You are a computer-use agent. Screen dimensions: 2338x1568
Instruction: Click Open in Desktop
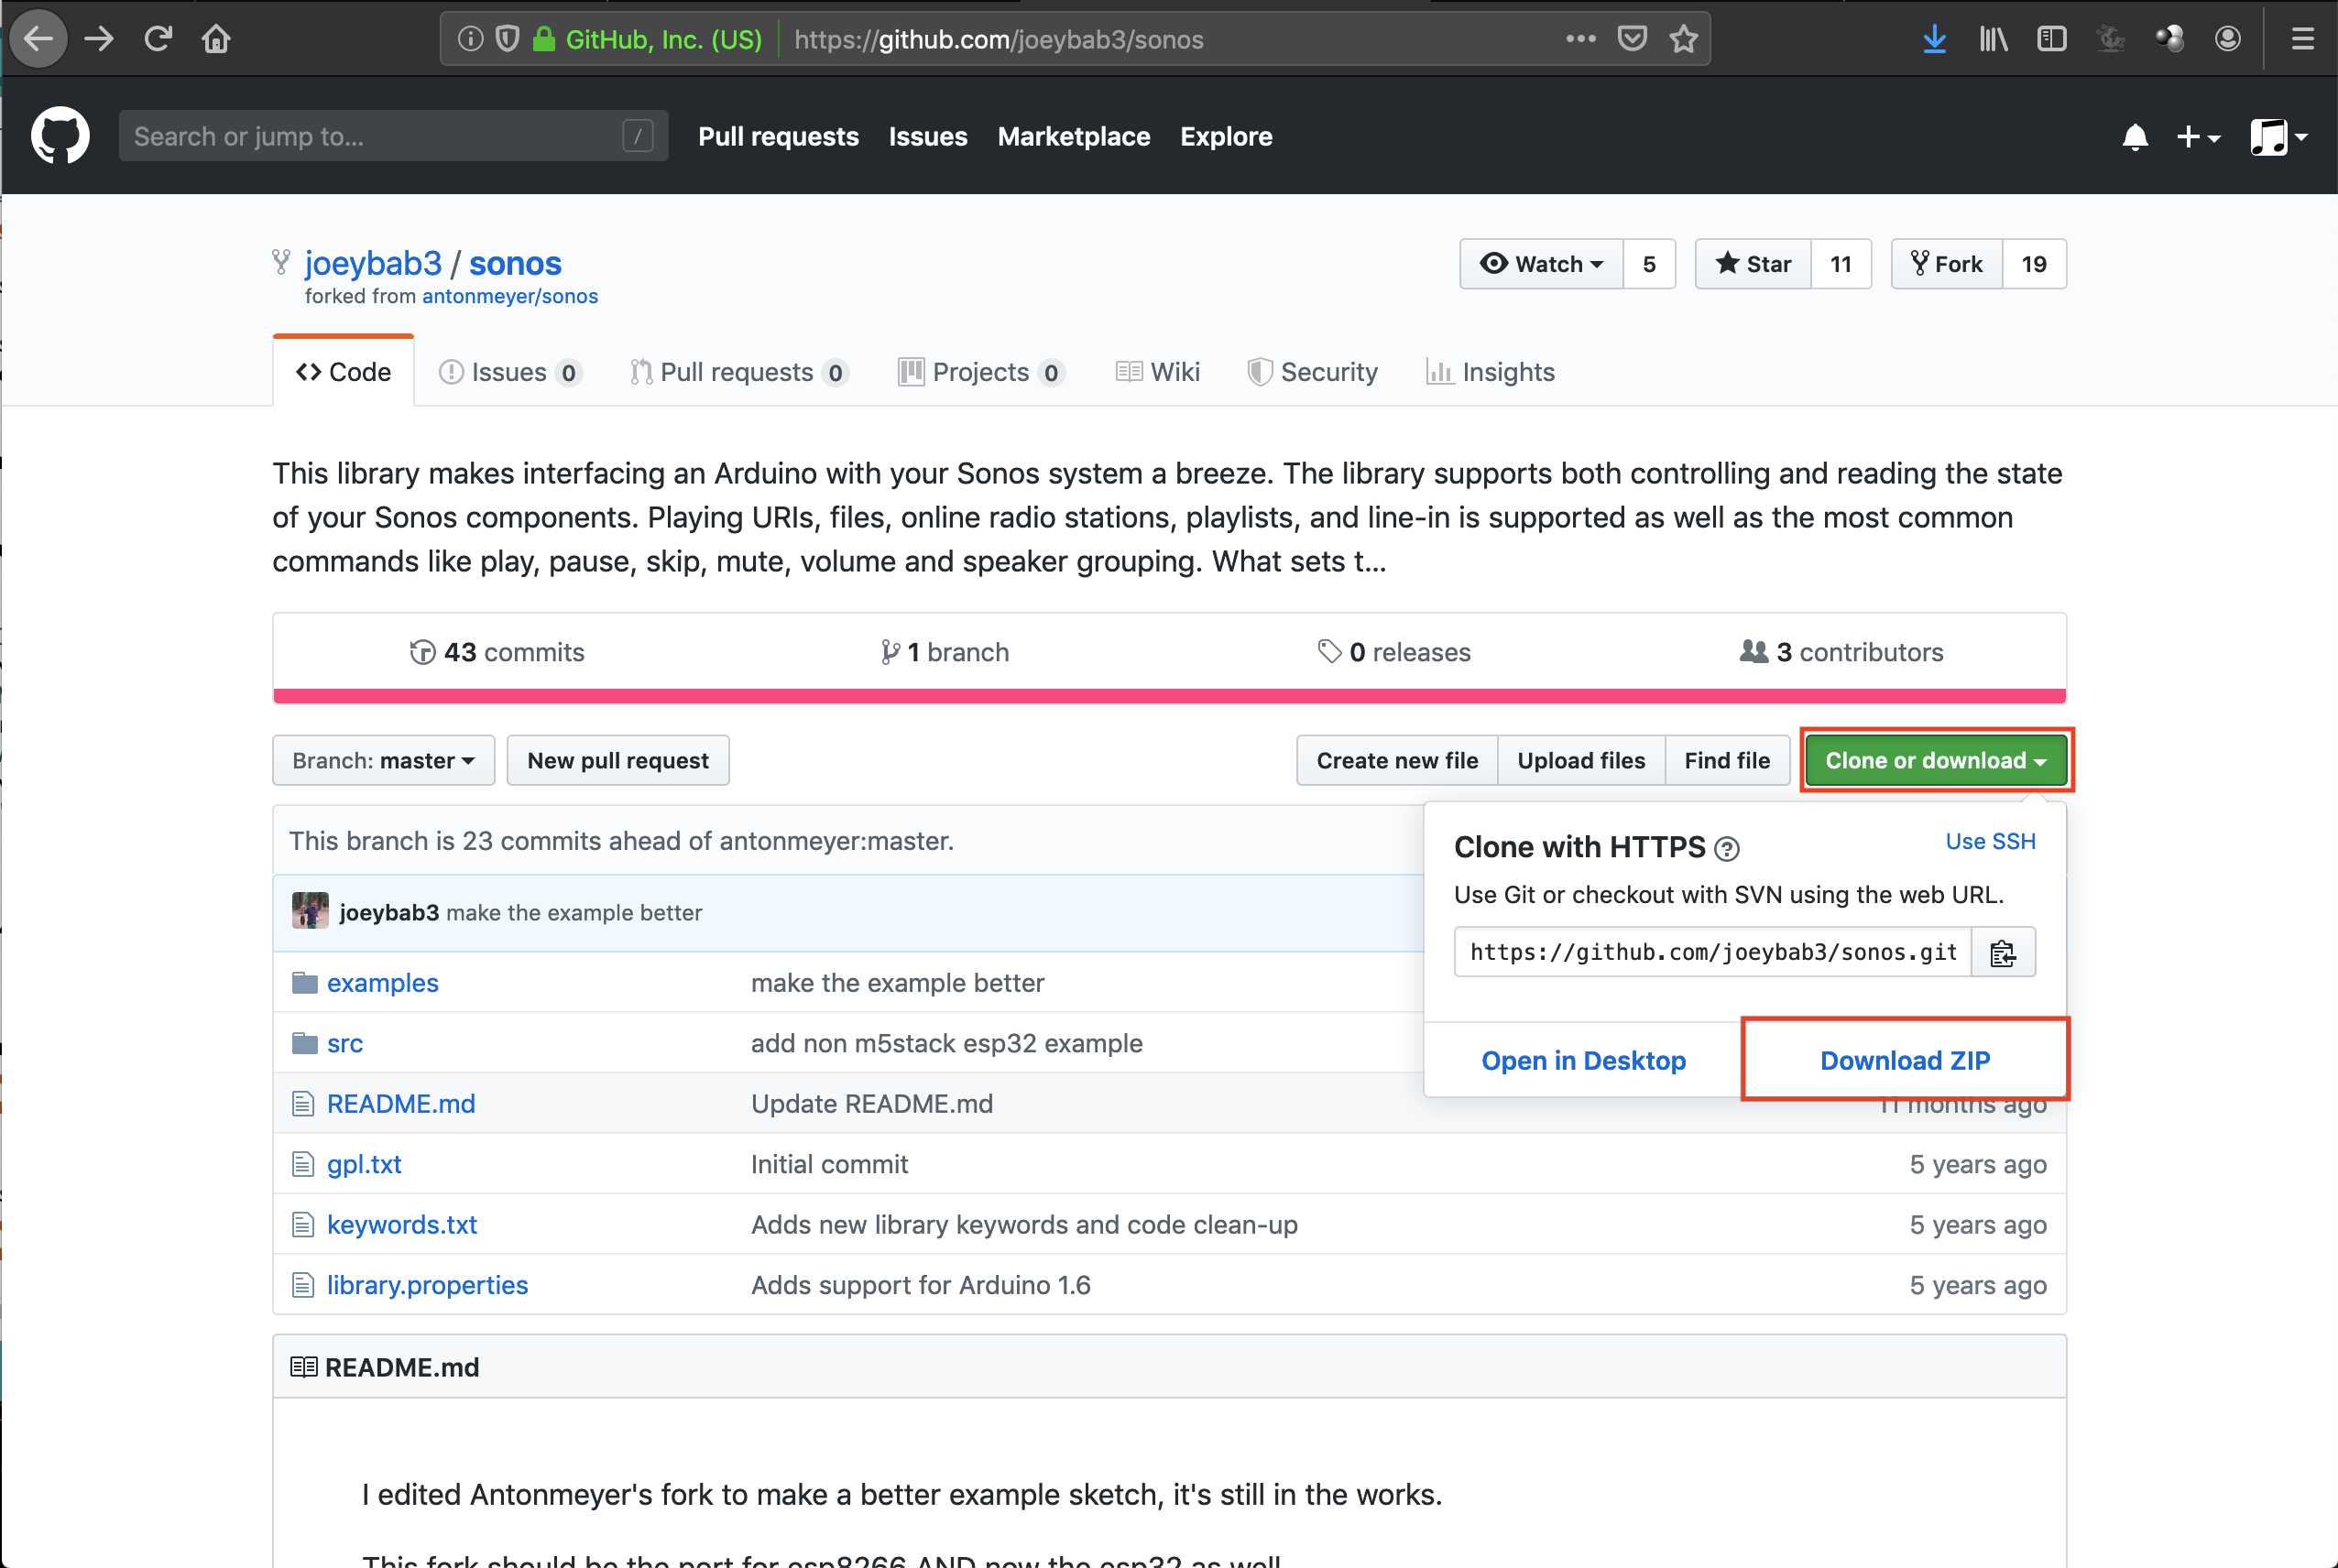1583,1060
